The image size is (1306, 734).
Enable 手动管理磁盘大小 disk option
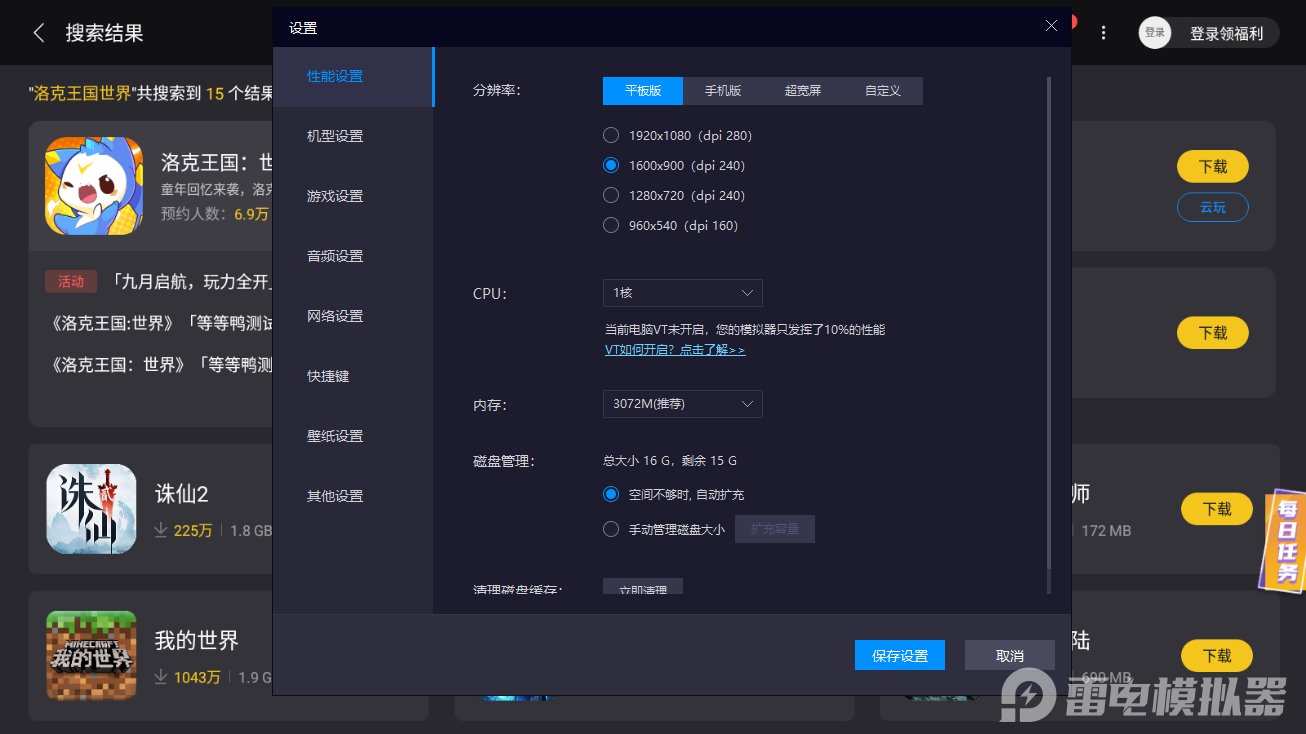point(610,529)
